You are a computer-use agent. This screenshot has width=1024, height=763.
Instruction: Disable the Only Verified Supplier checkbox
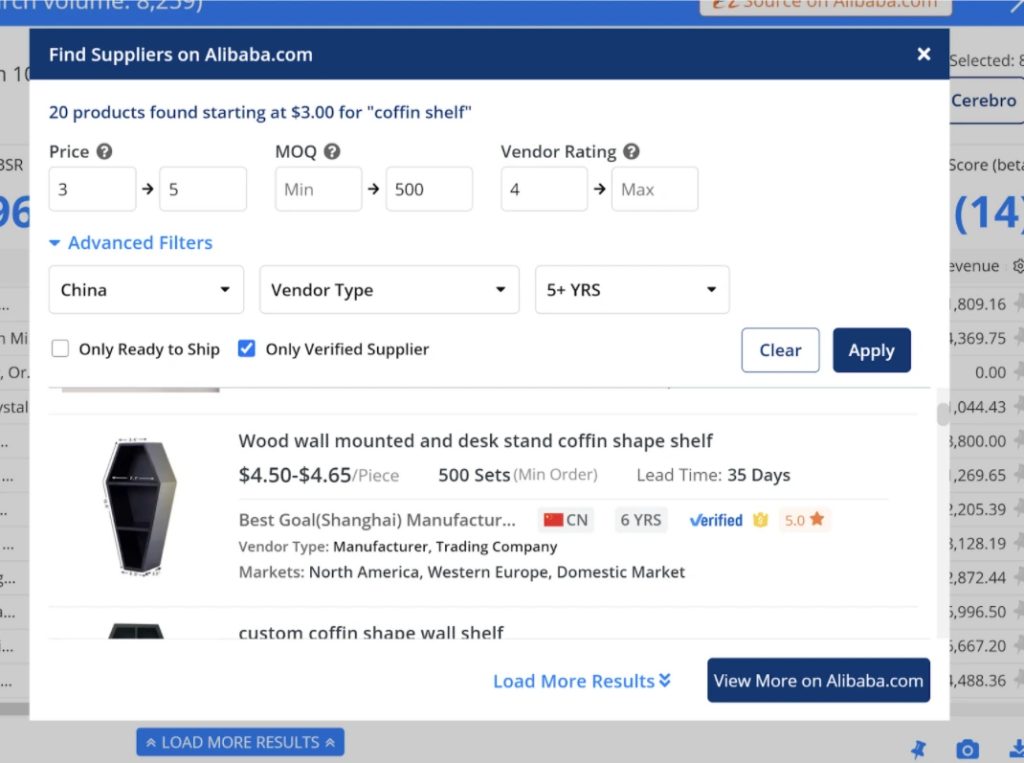click(x=247, y=349)
